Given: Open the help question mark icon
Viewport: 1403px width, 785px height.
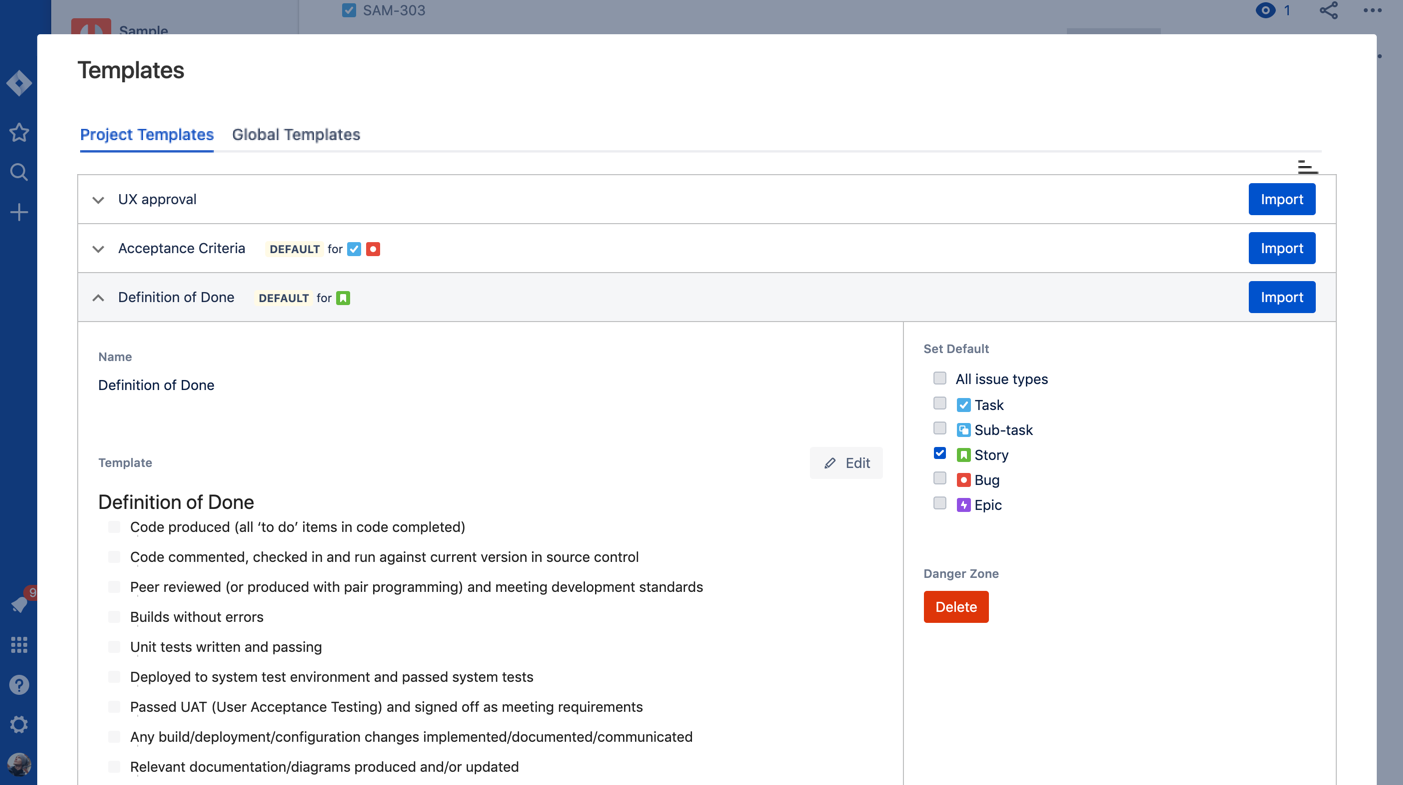Looking at the screenshot, I should pos(19,685).
